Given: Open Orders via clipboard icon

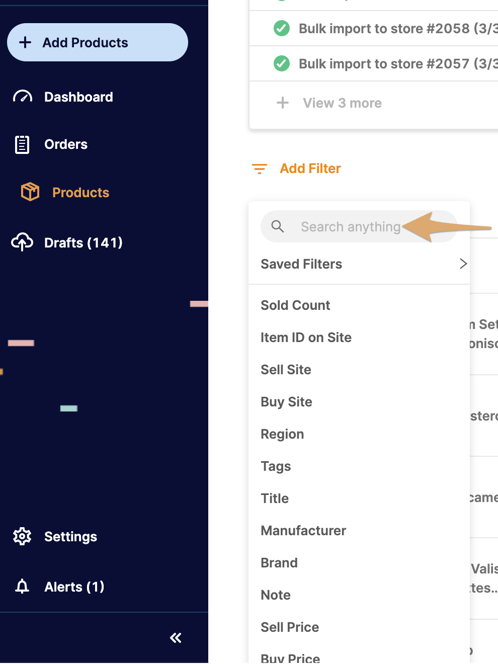Looking at the screenshot, I should (22, 144).
